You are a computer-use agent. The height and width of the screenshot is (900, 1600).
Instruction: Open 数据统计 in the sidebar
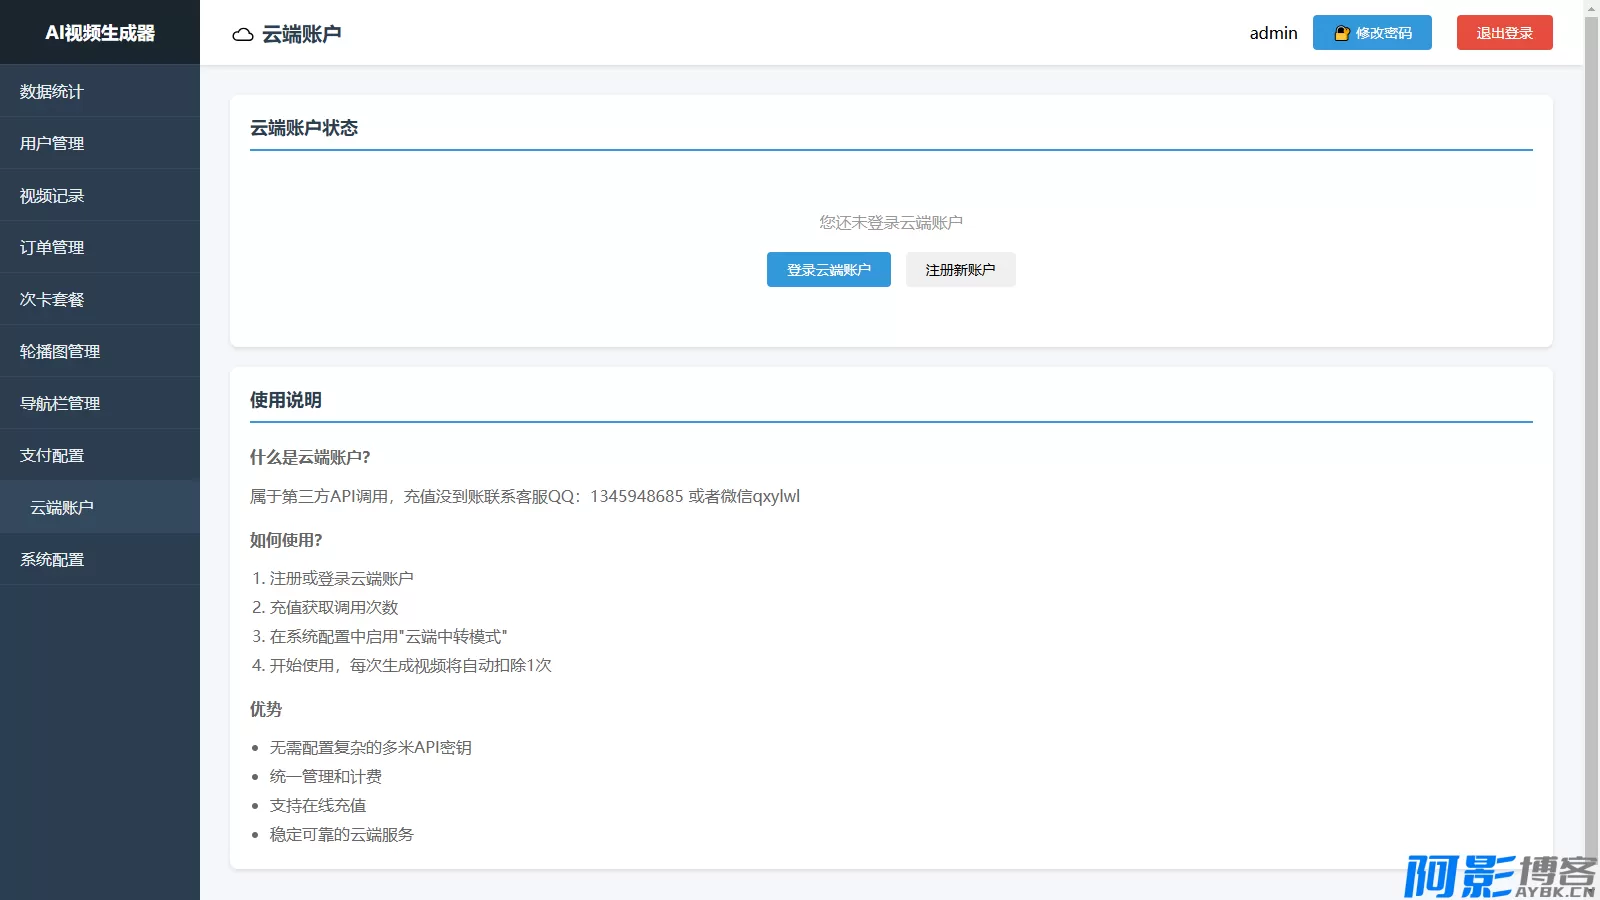point(52,92)
